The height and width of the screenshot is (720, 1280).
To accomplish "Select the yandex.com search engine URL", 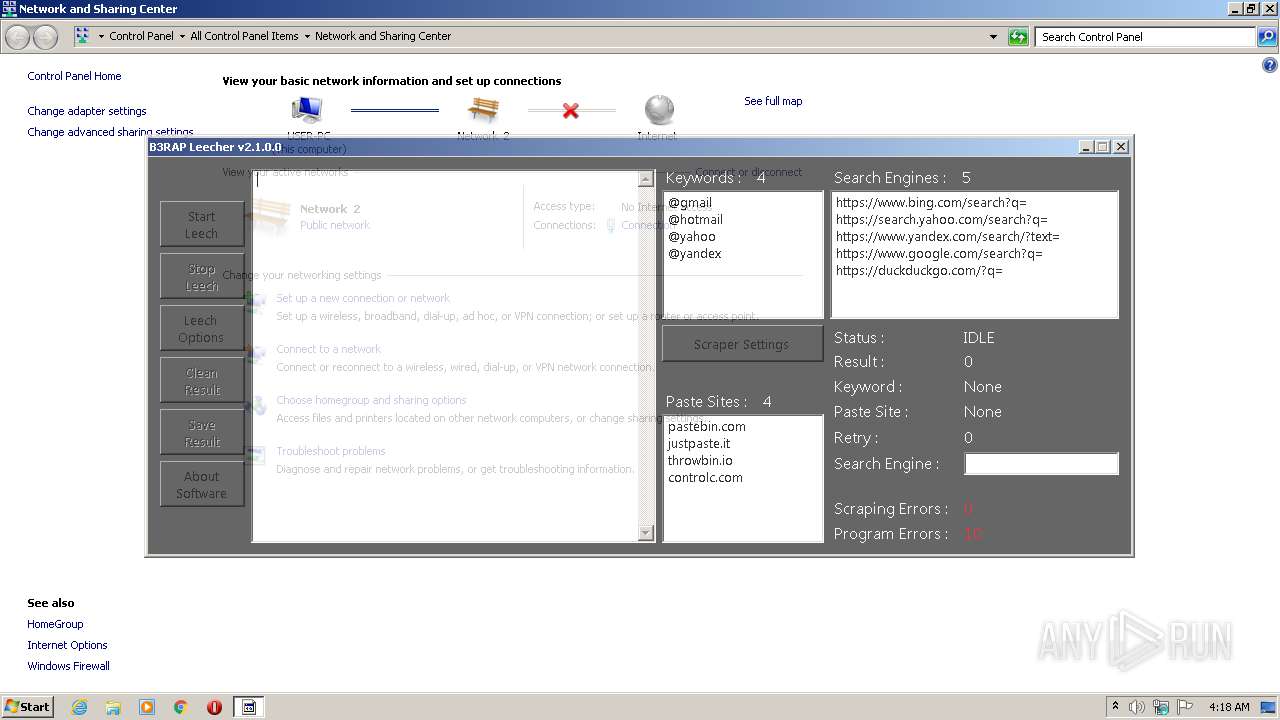I will 948,237.
